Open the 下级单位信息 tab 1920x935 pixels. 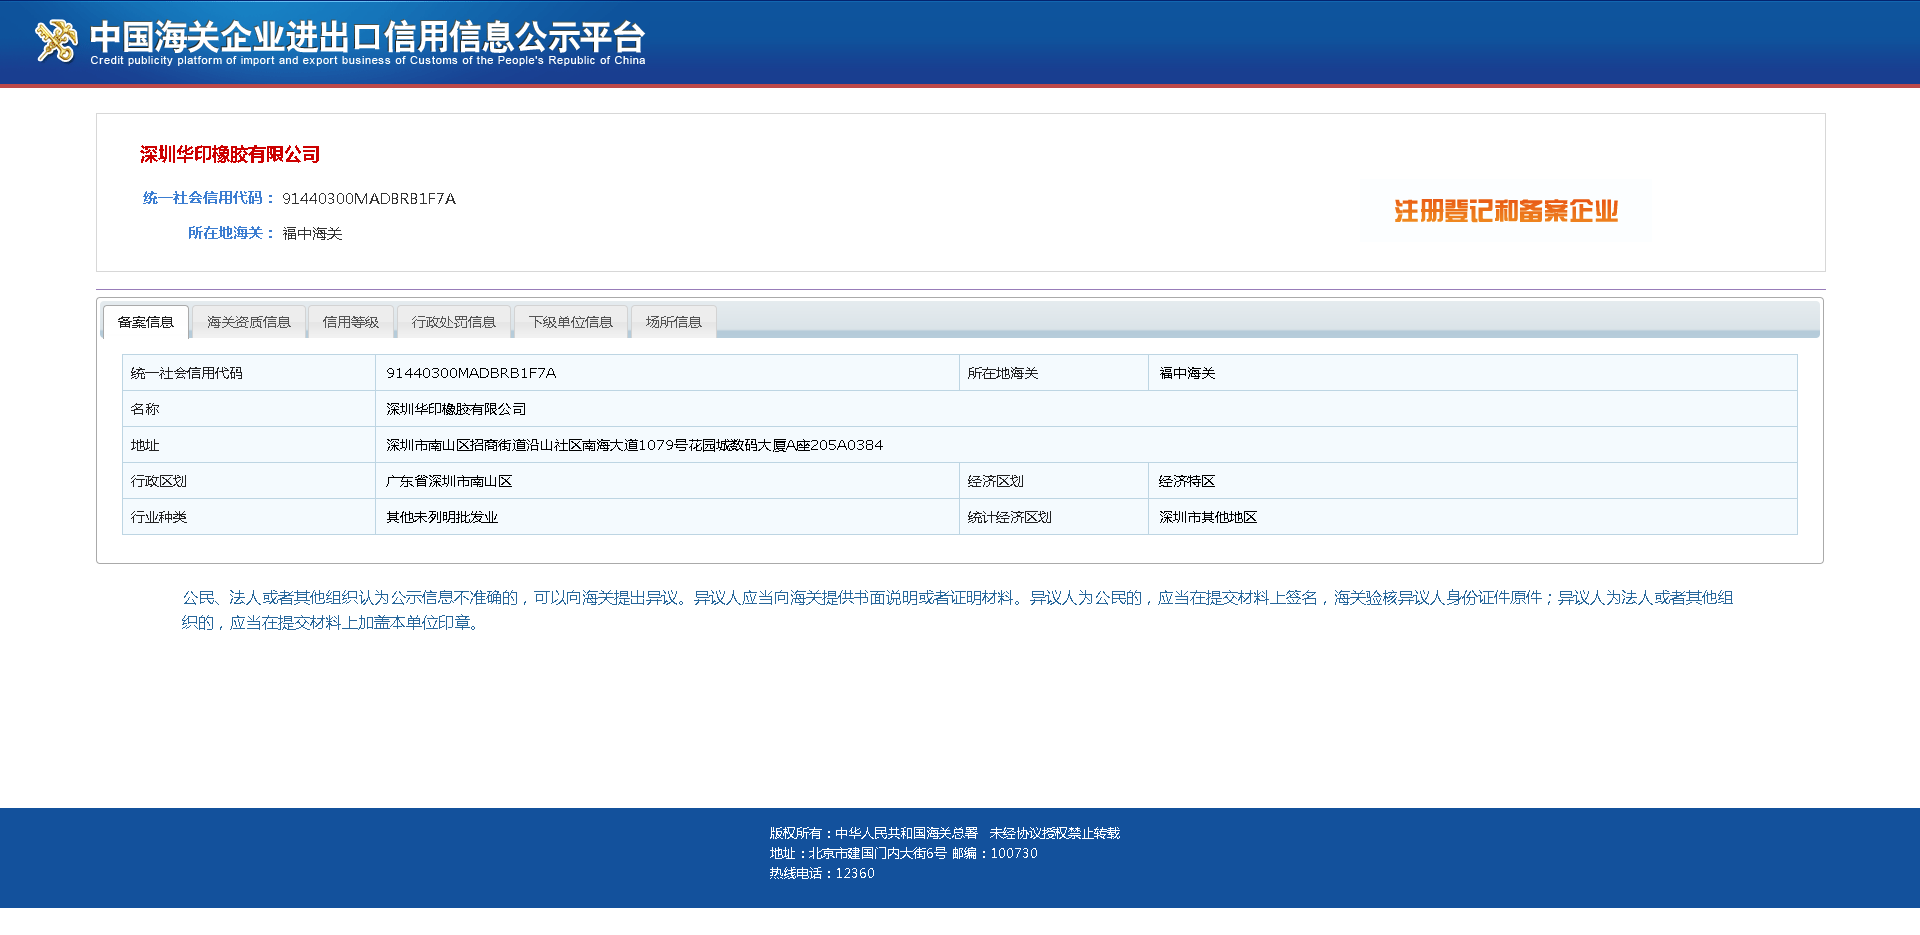click(x=571, y=322)
